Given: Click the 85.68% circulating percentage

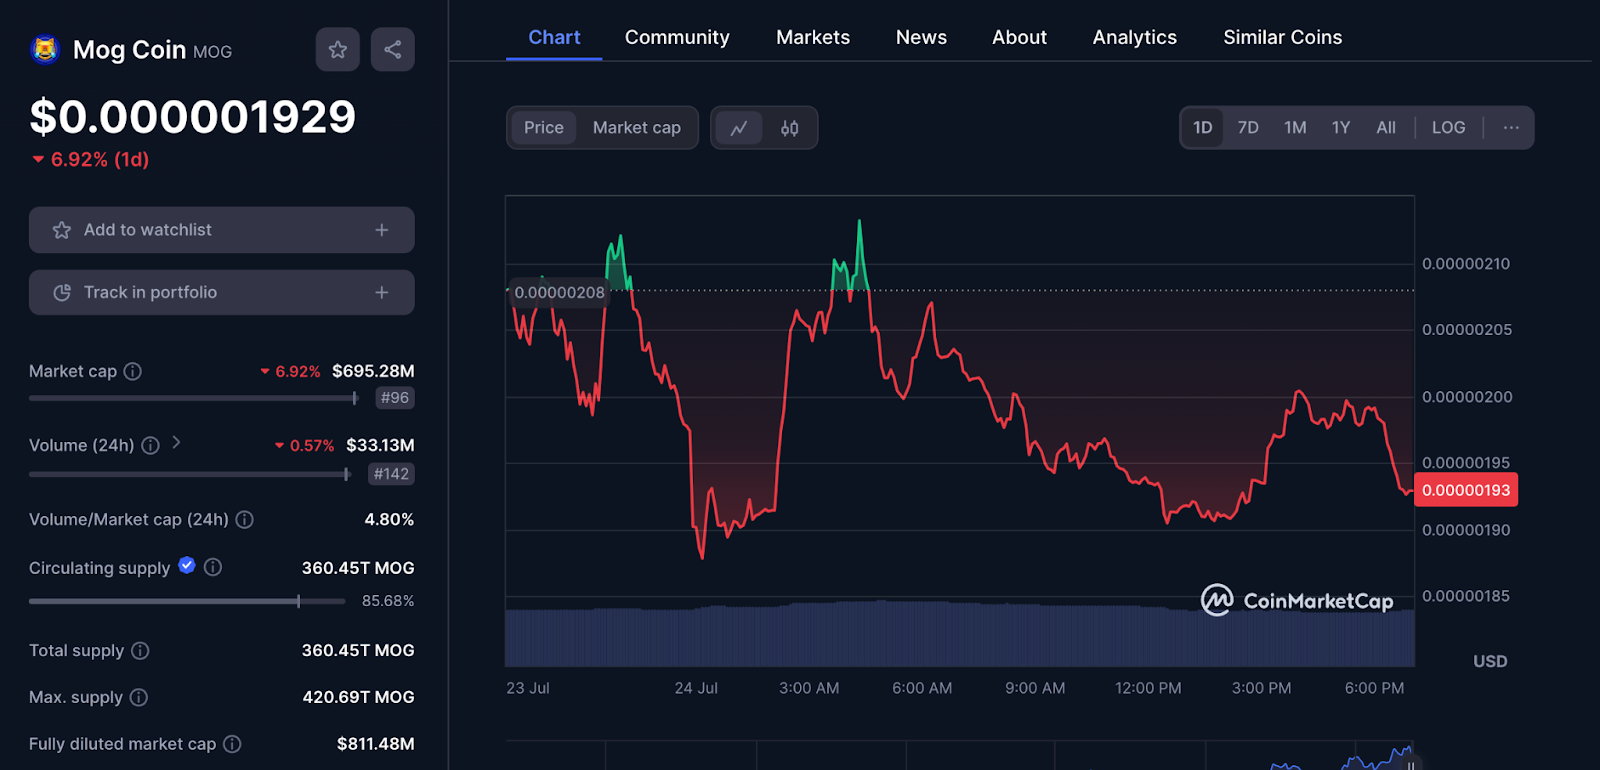Looking at the screenshot, I should pos(388,601).
